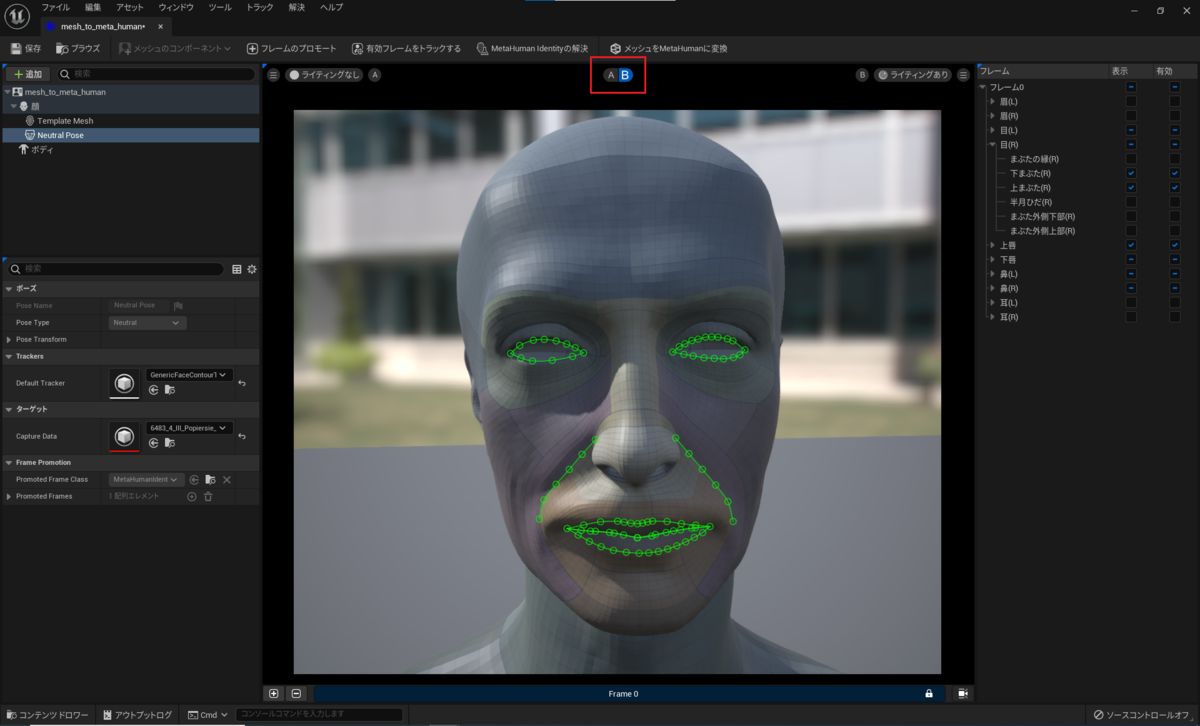Click the plus button beside Frame 0 timeline
This screenshot has width=1200, height=726.
point(274,693)
